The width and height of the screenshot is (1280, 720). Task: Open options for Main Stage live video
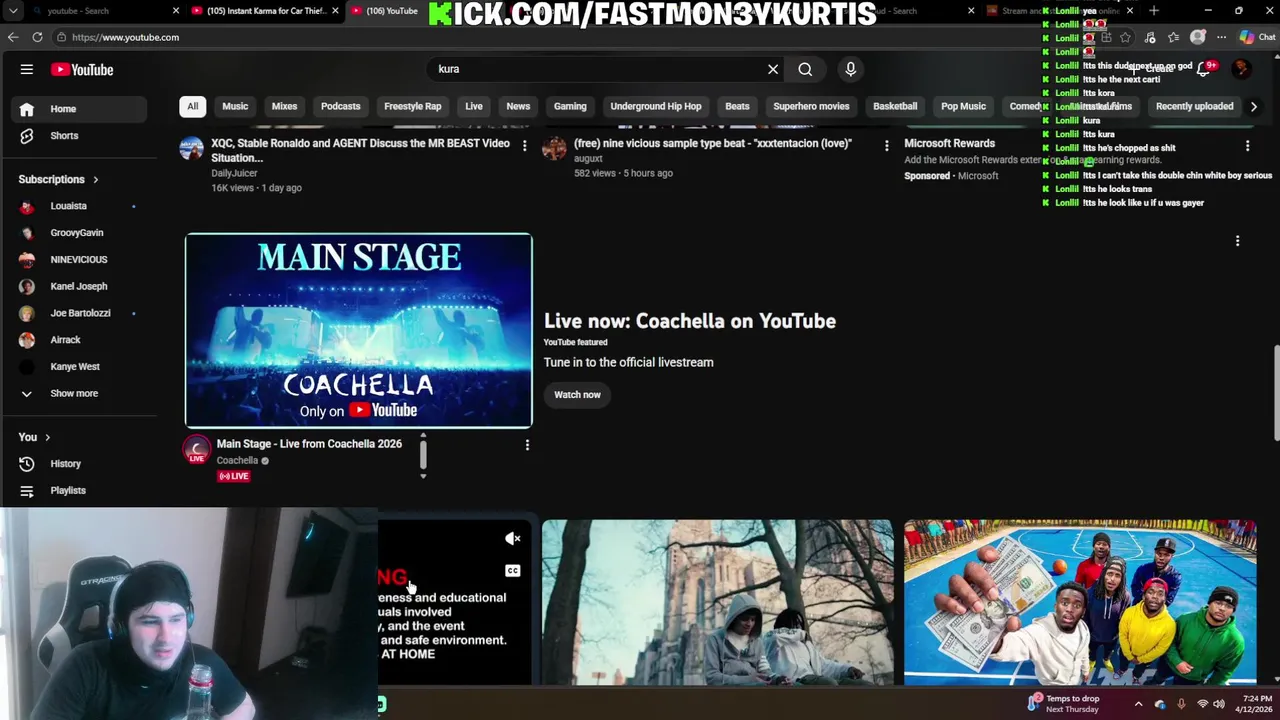(x=527, y=445)
